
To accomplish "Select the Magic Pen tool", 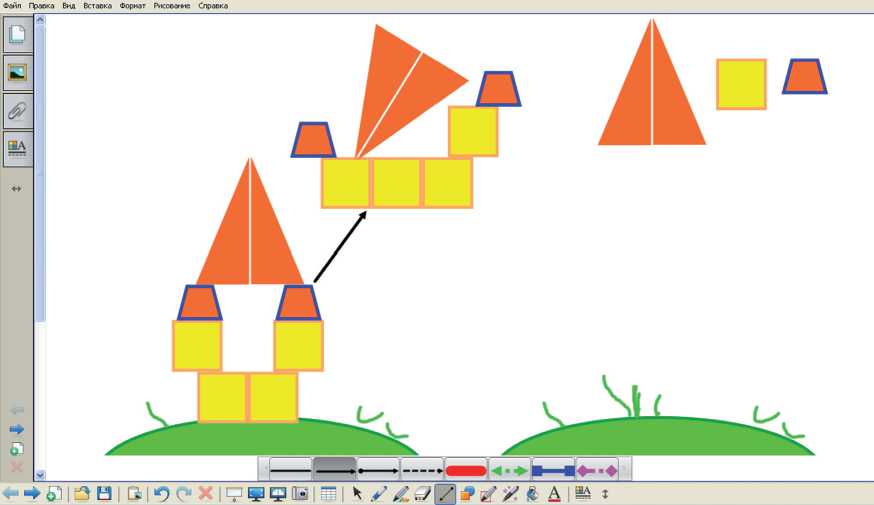I will (510, 494).
